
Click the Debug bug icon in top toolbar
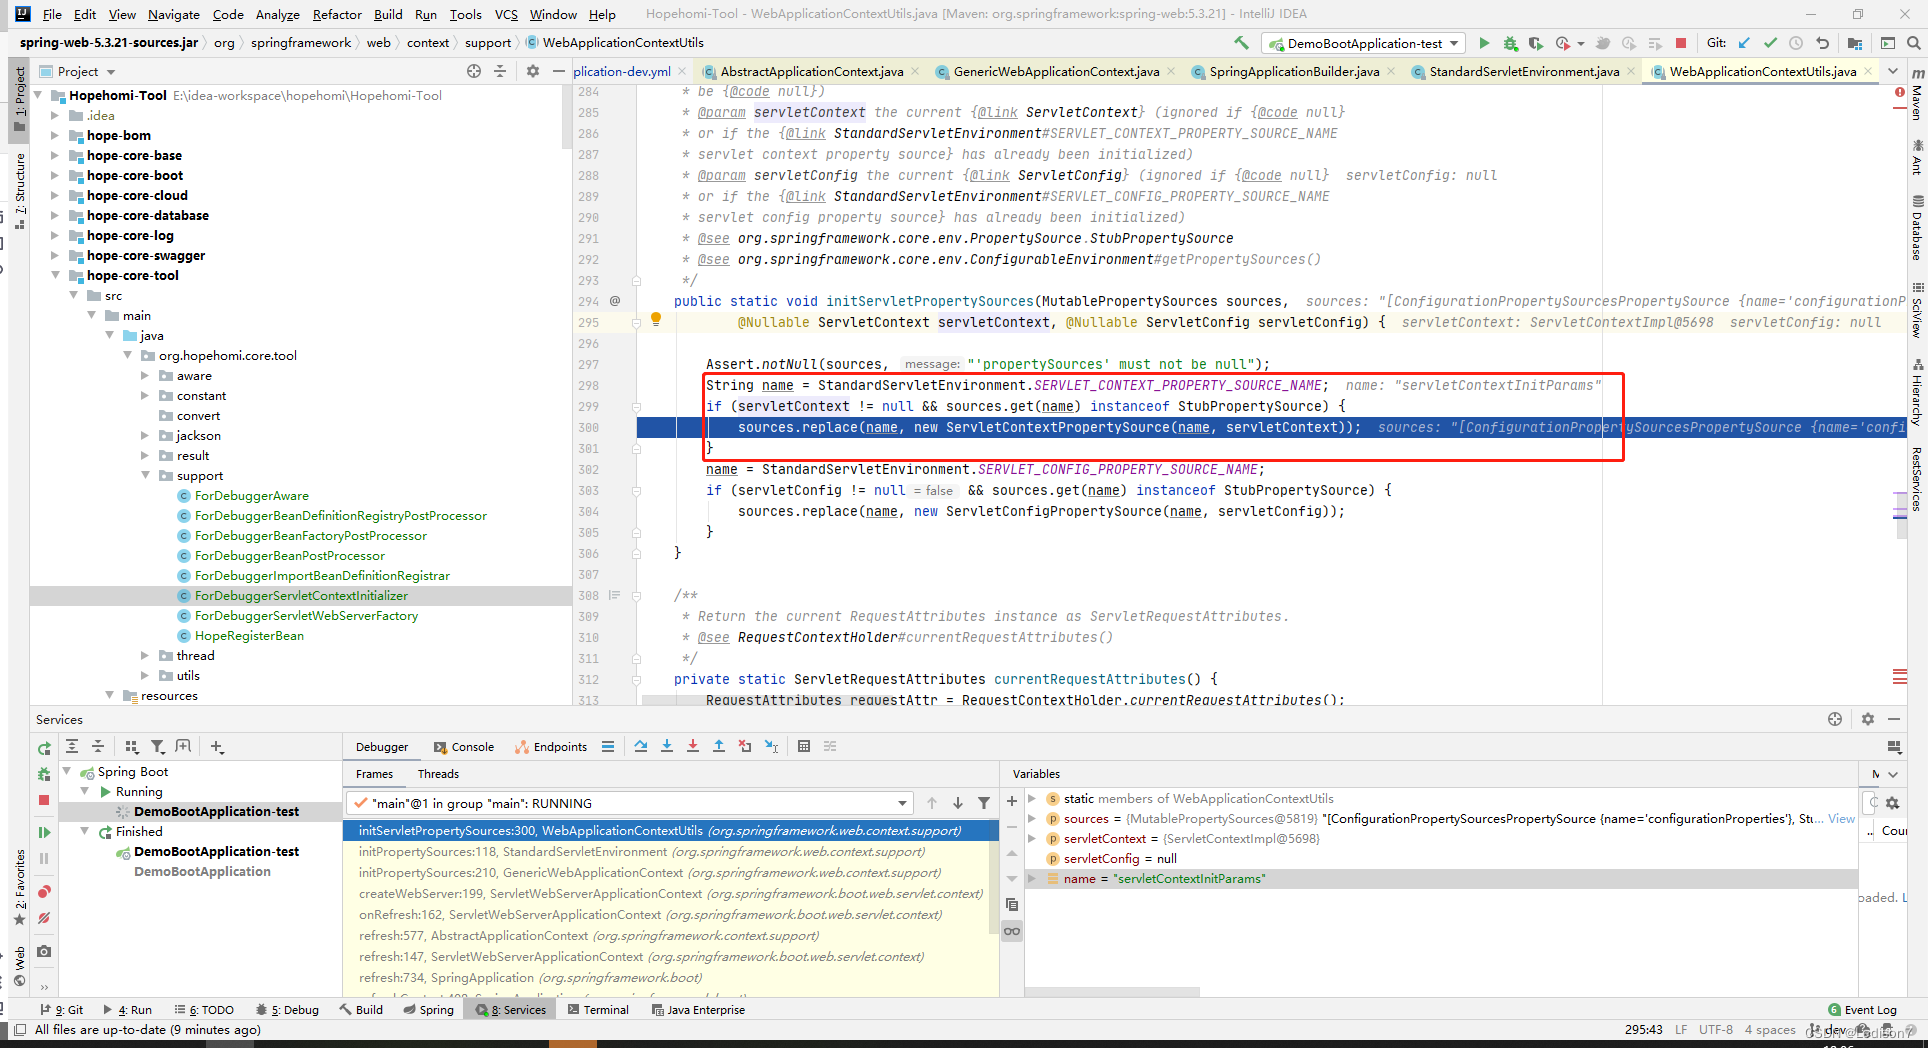point(1510,43)
